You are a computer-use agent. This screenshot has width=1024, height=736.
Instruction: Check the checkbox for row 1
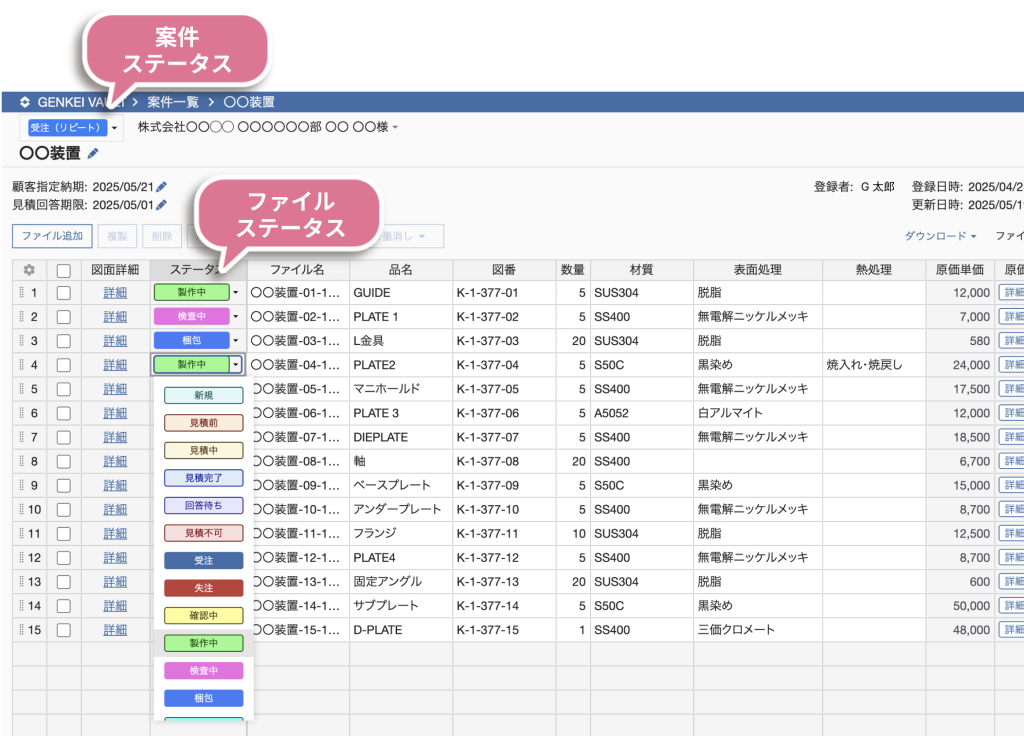[x=63, y=293]
